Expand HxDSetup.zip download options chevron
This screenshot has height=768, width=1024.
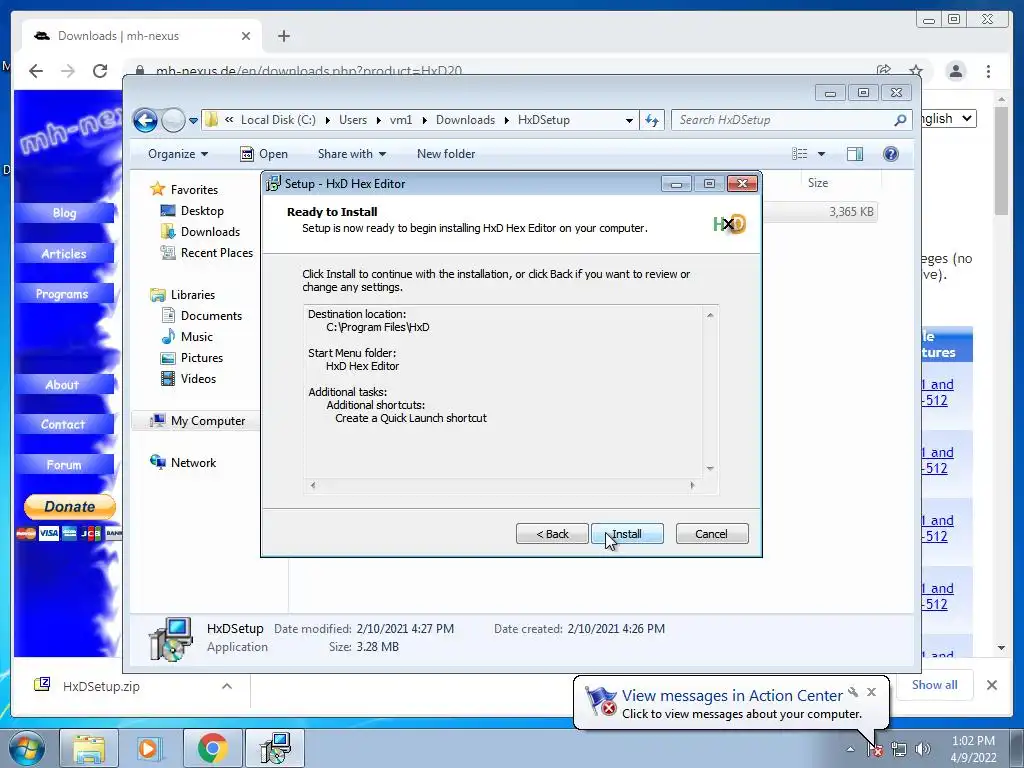[227, 686]
